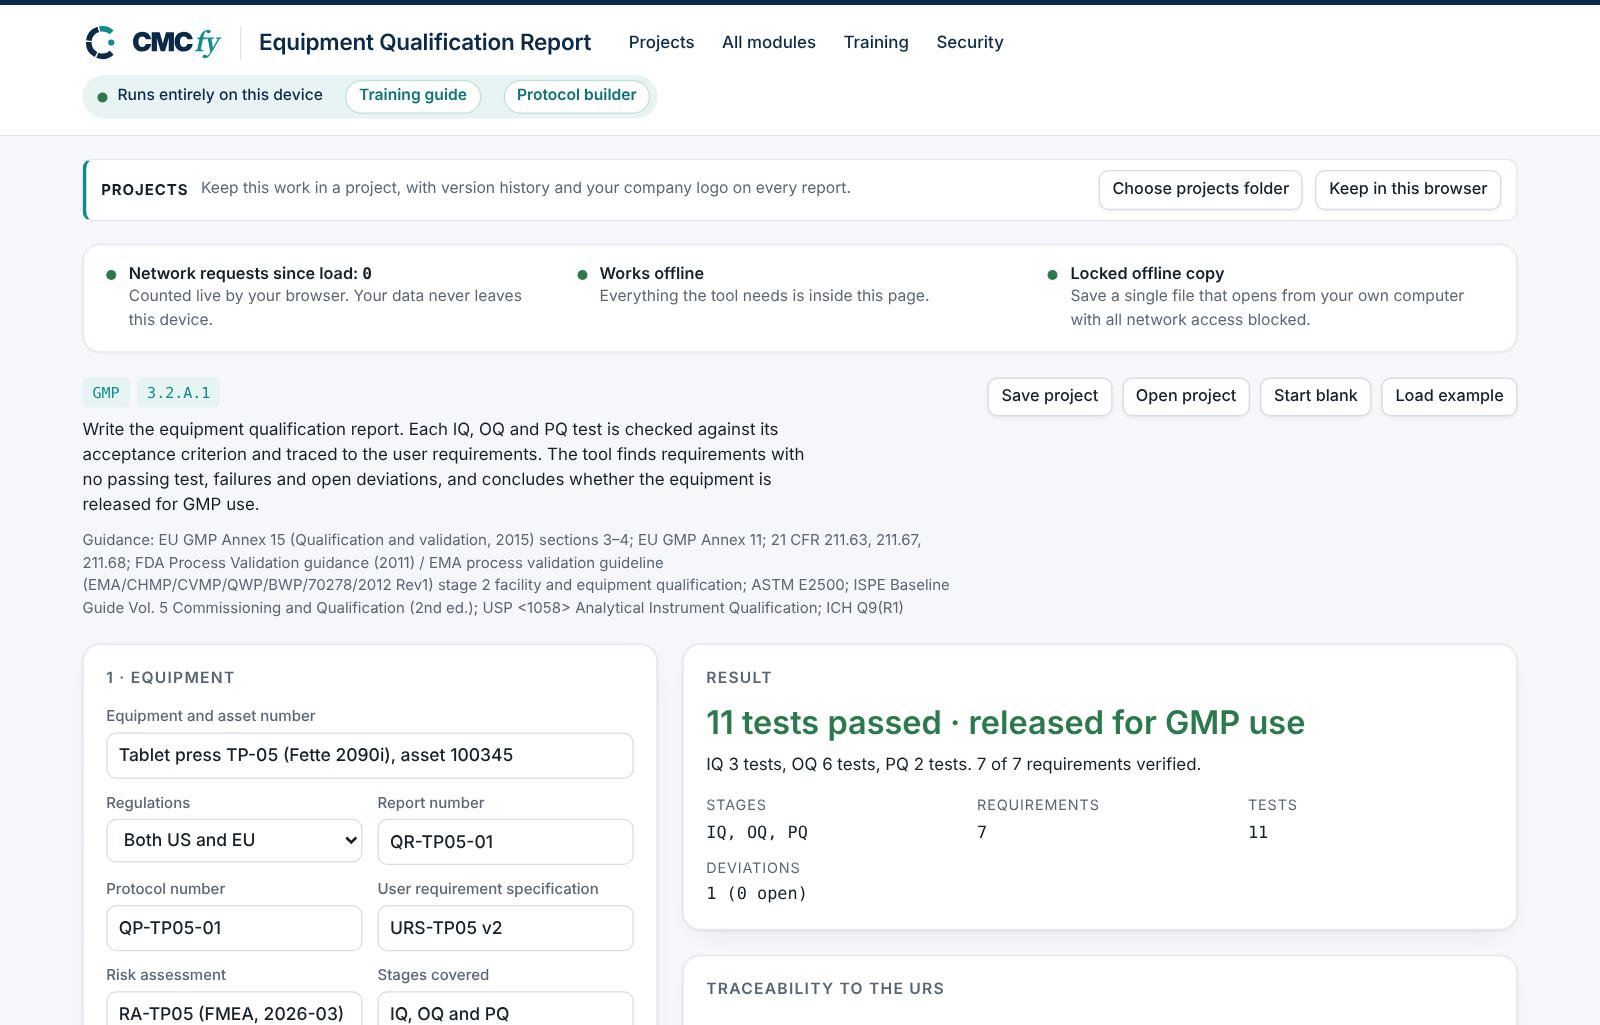
Task: Click the 3.2.A.1 tag
Action: click(x=179, y=393)
